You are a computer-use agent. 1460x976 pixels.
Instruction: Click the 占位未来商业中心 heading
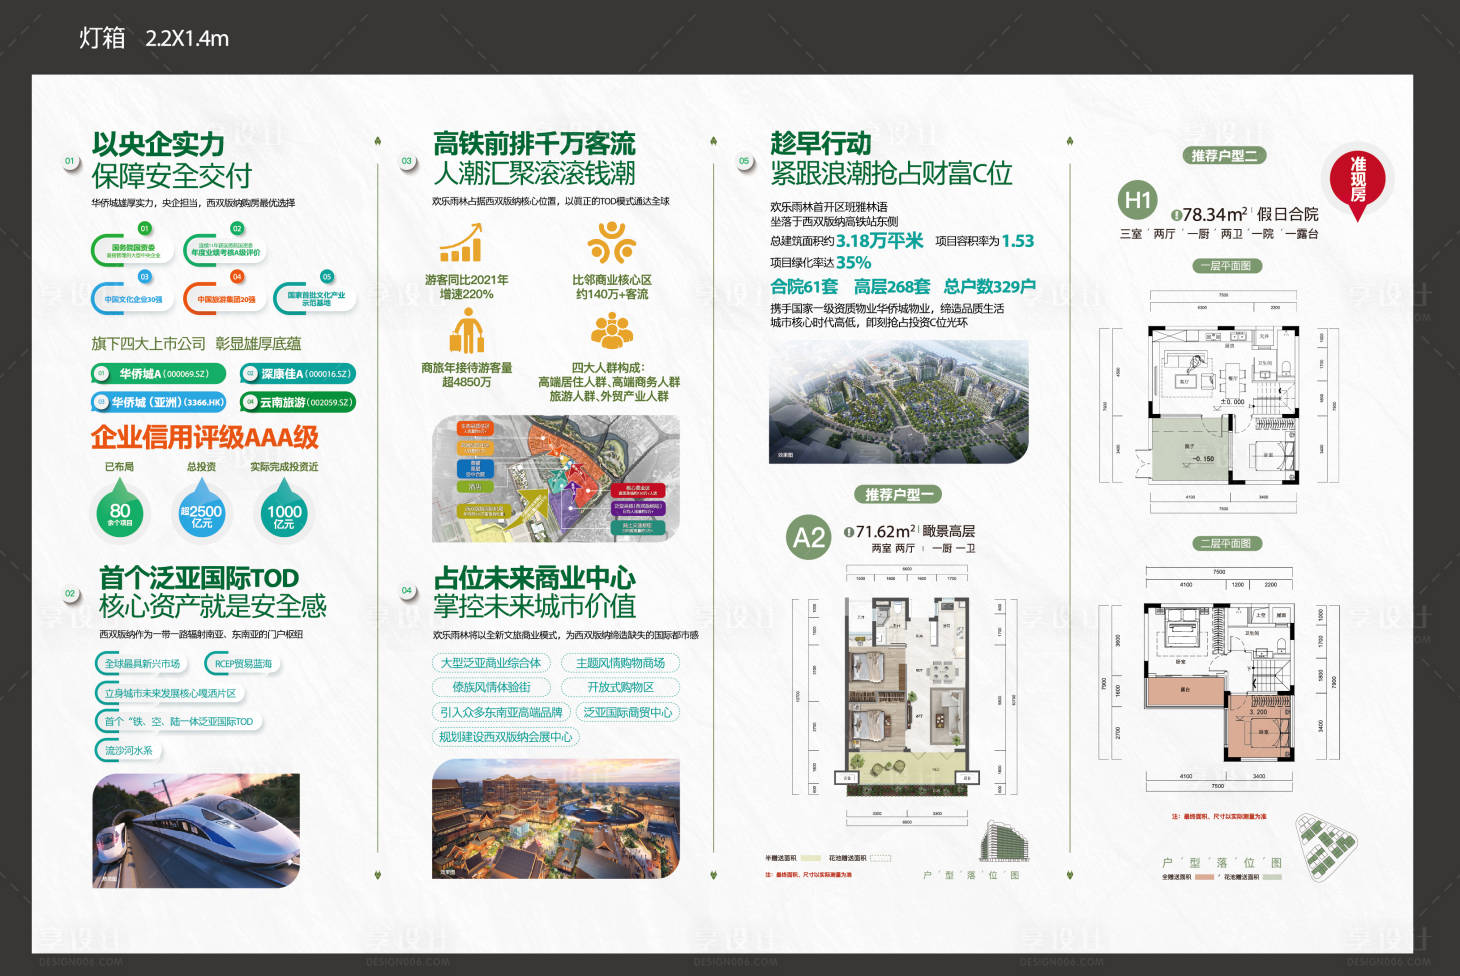[534, 578]
